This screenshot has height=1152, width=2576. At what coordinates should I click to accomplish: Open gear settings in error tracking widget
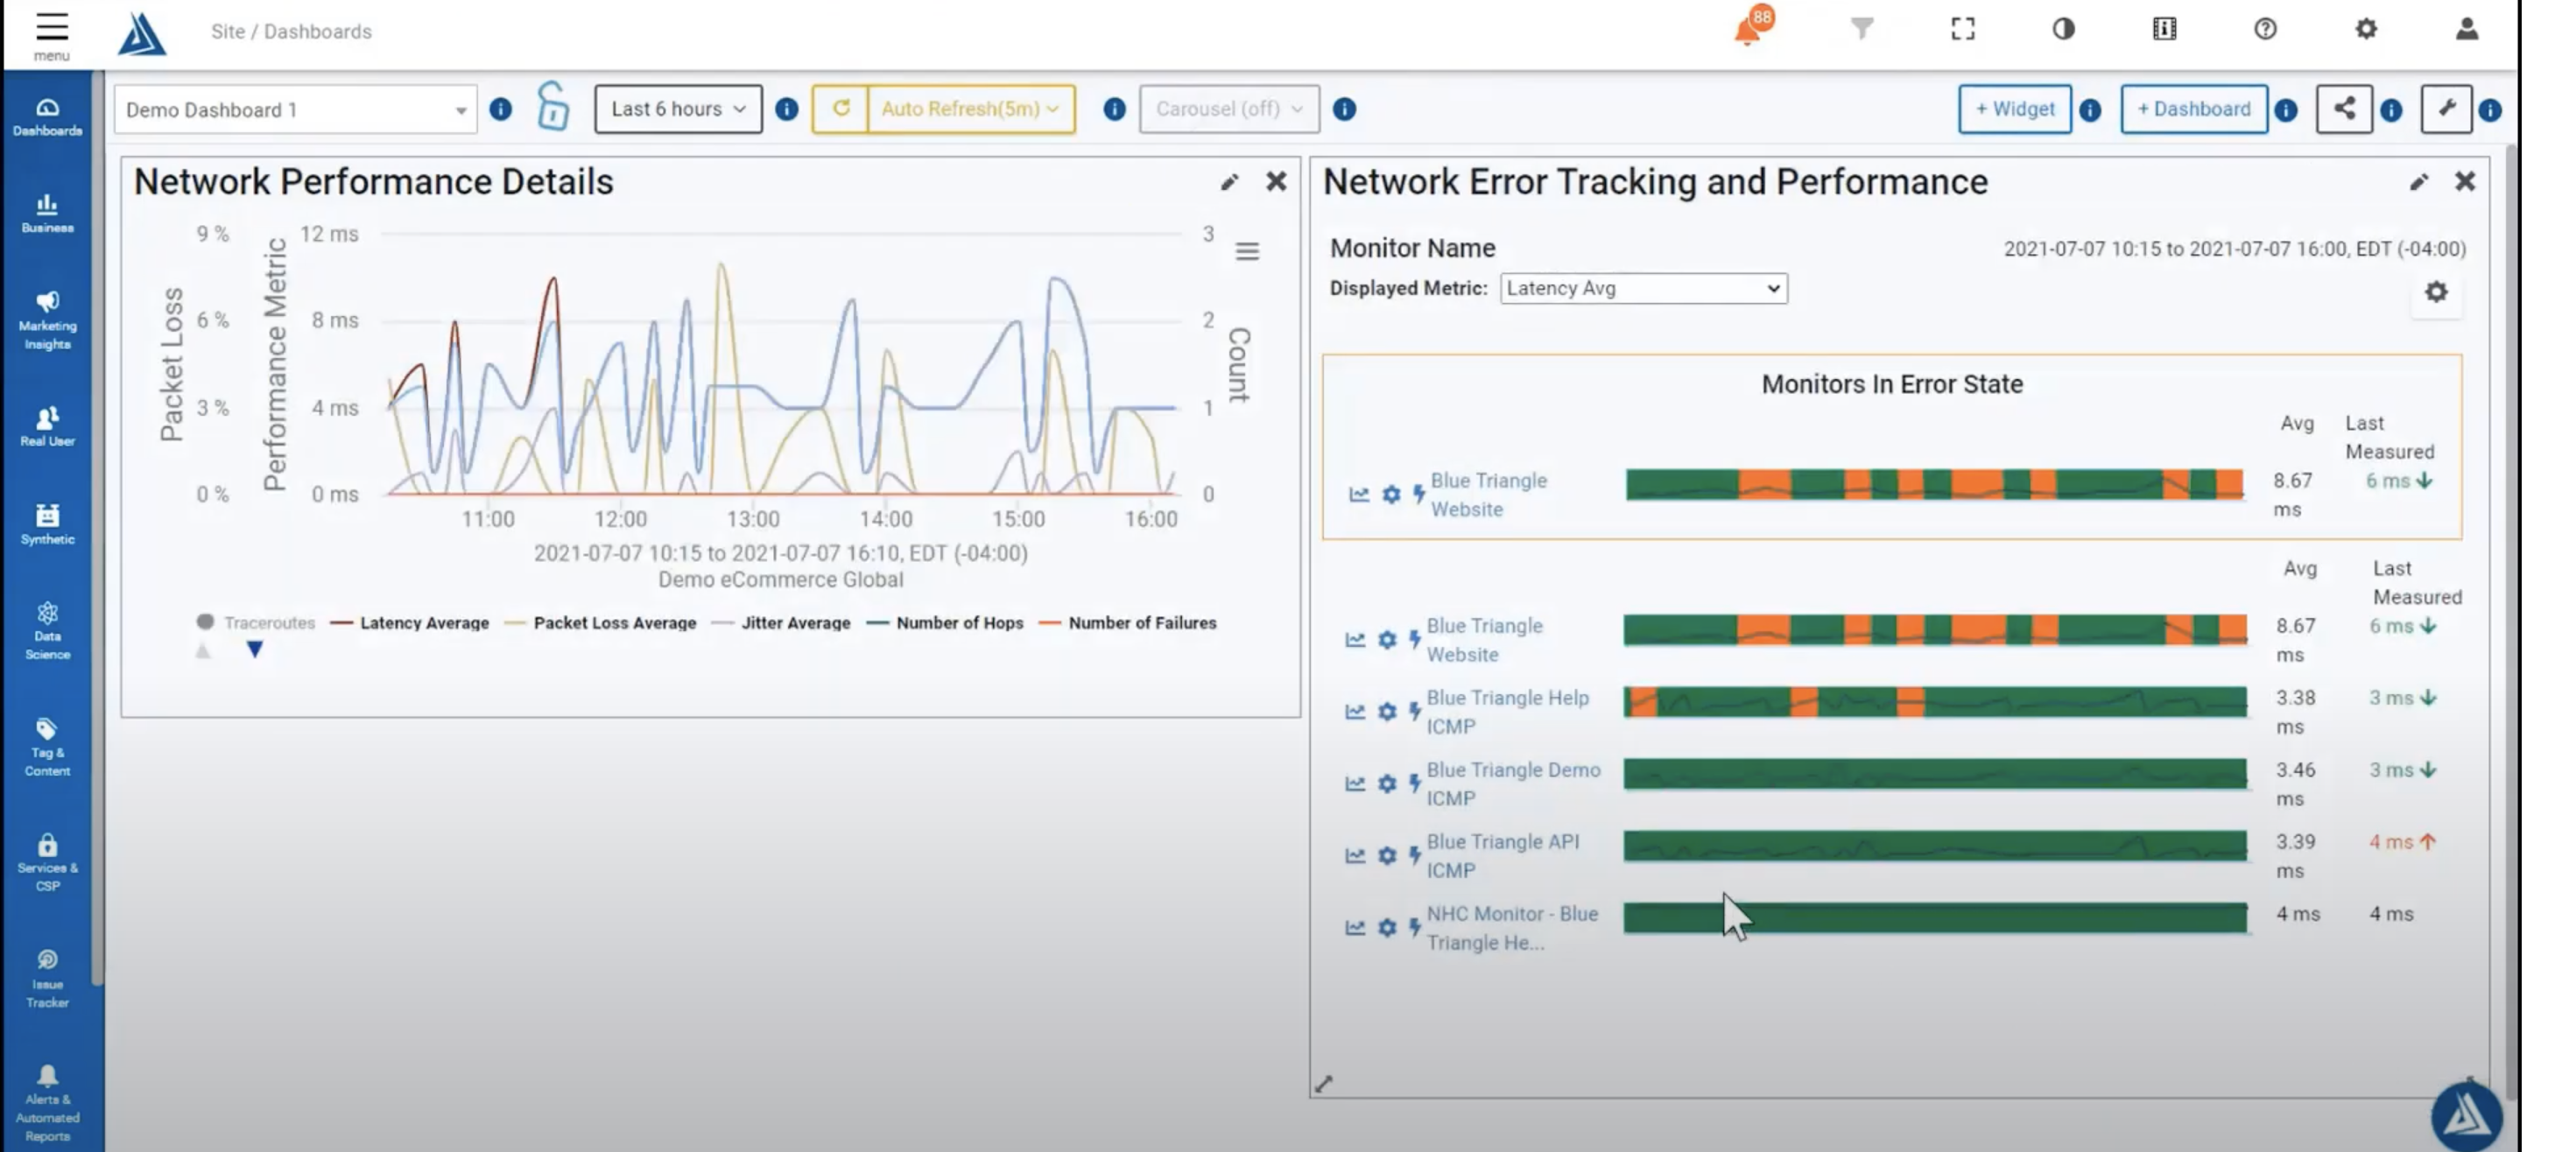[2436, 292]
